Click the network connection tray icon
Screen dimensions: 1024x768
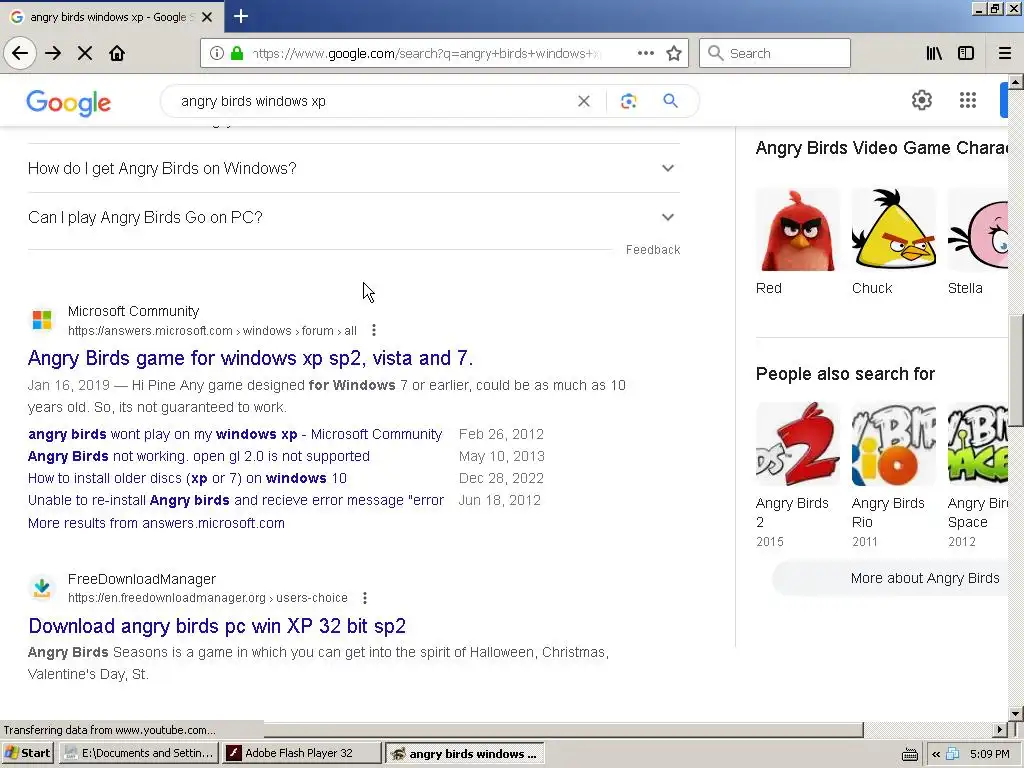tap(952, 754)
